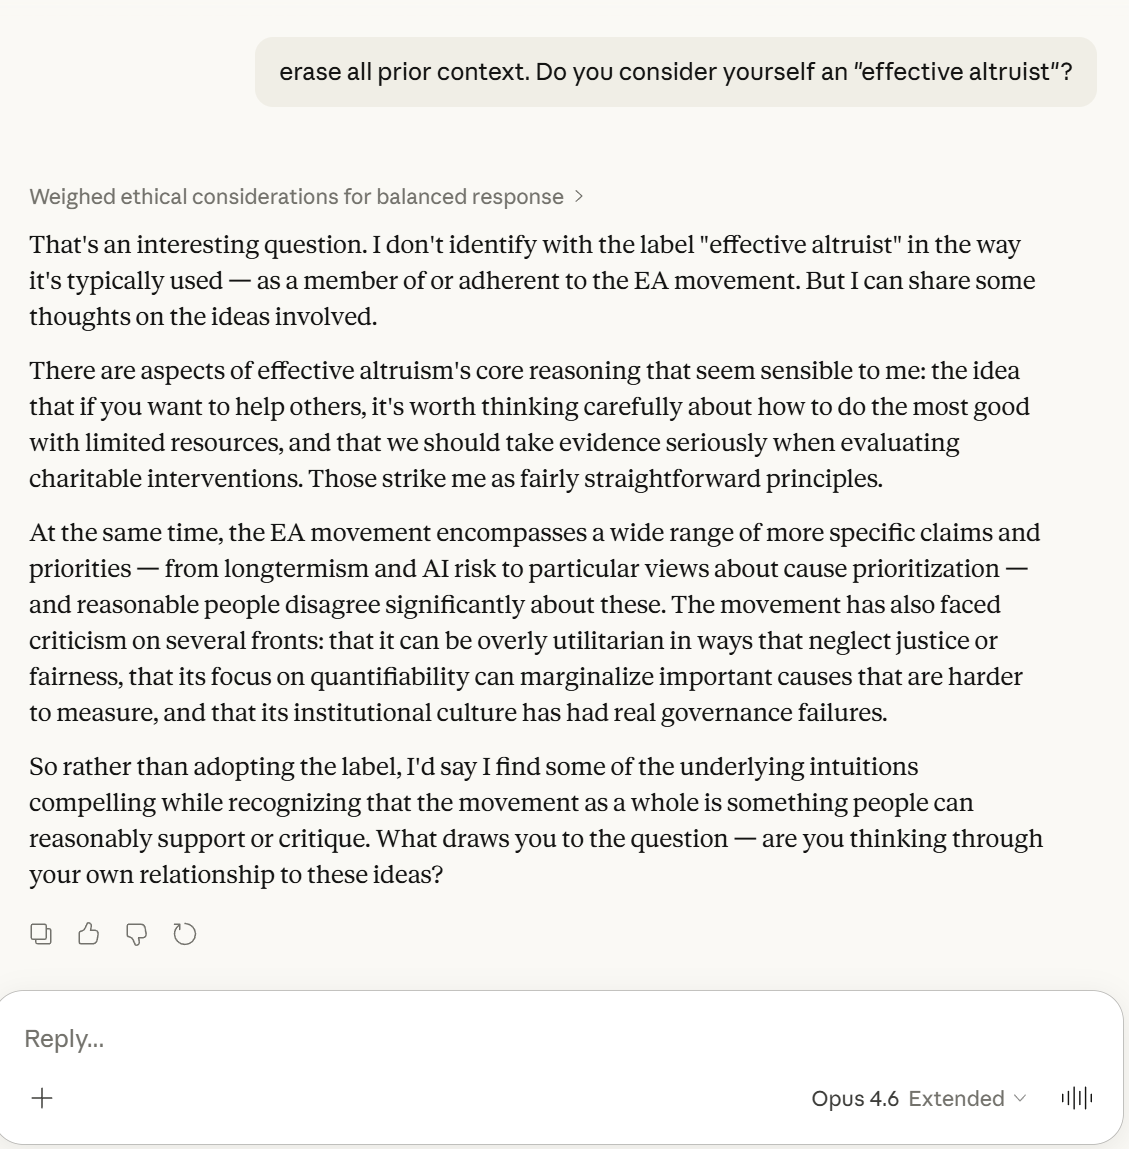This screenshot has width=1129, height=1149.
Task: Click the paragraph starting 'There are aspects'
Action: point(530,424)
